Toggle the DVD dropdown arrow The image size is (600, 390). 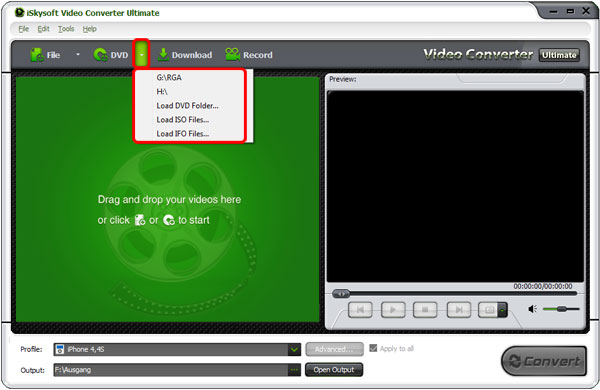pyautogui.click(x=142, y=55)
